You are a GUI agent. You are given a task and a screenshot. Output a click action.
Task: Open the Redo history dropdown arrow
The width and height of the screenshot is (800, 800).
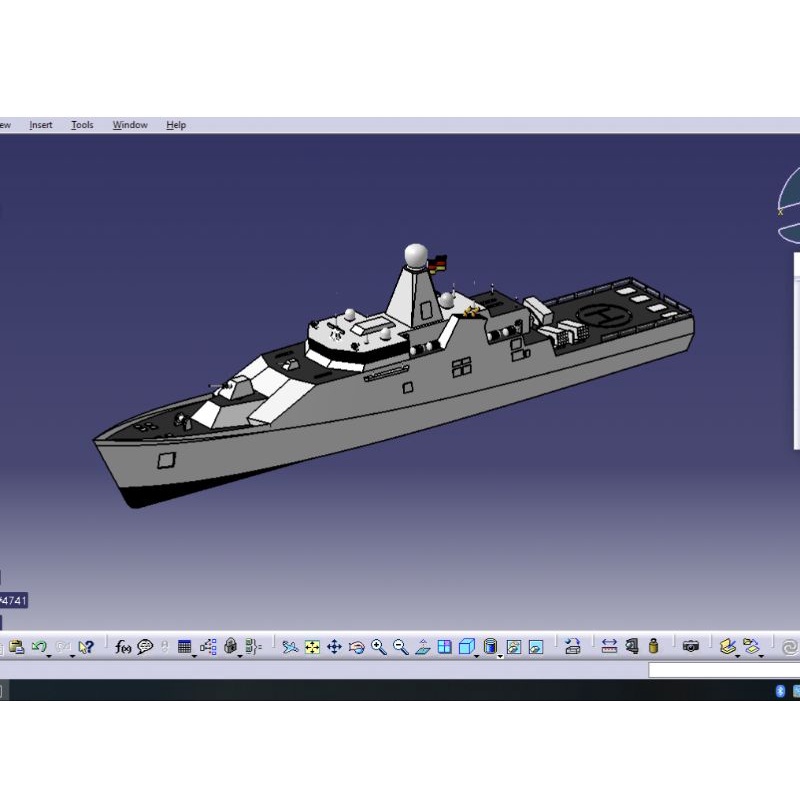[72, 656]
